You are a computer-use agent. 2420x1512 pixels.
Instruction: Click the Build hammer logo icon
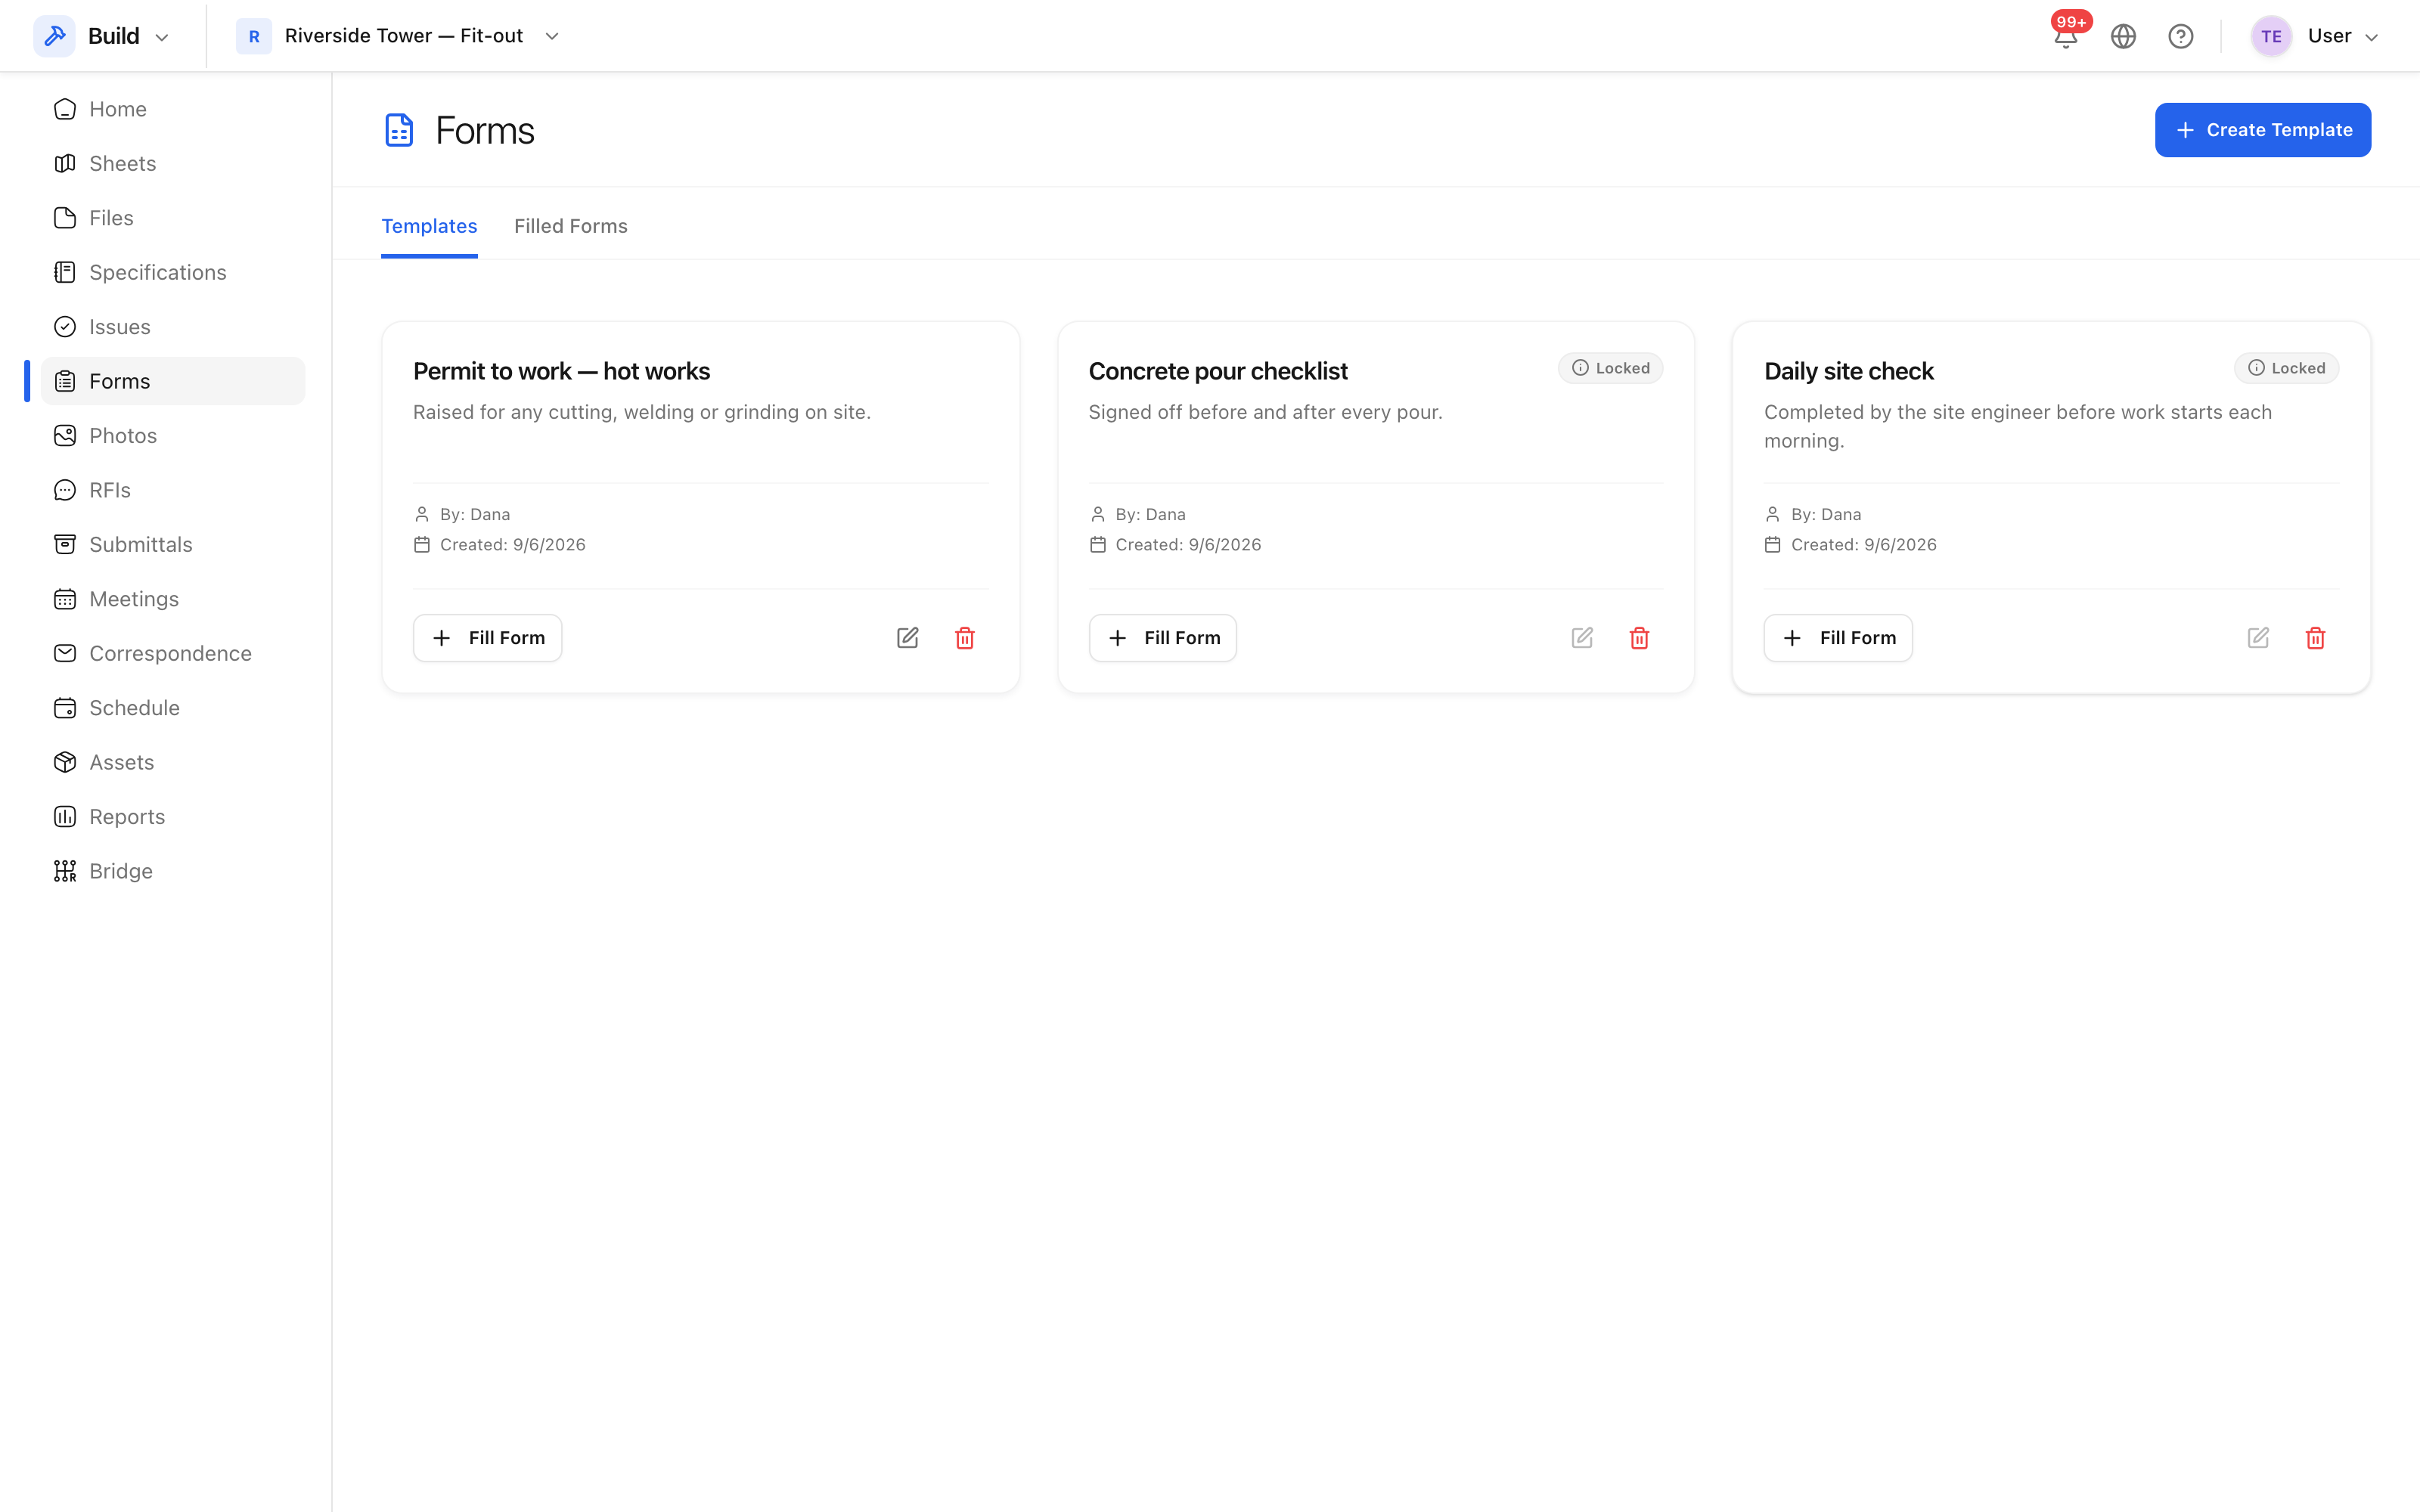point(54,36)
